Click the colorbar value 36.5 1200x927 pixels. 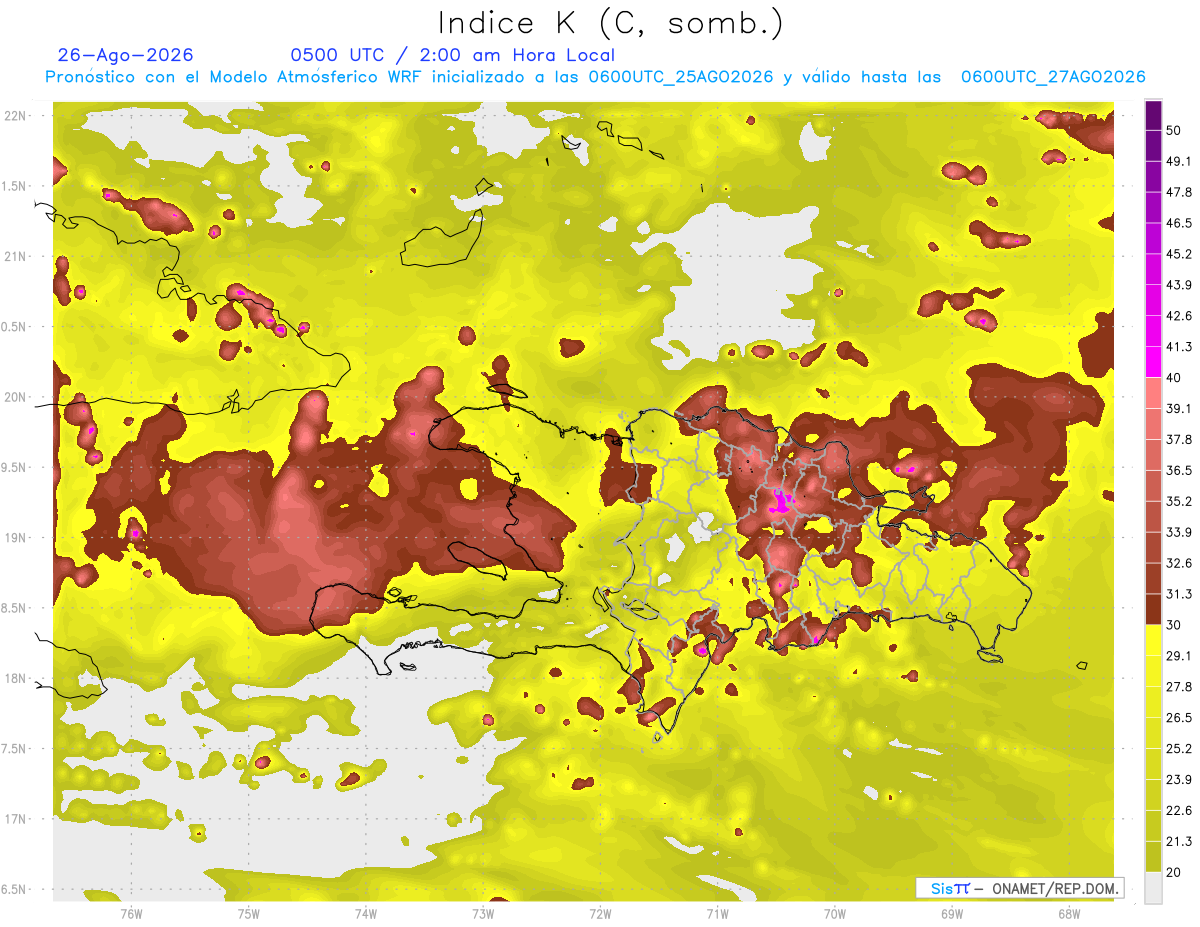1179,470
